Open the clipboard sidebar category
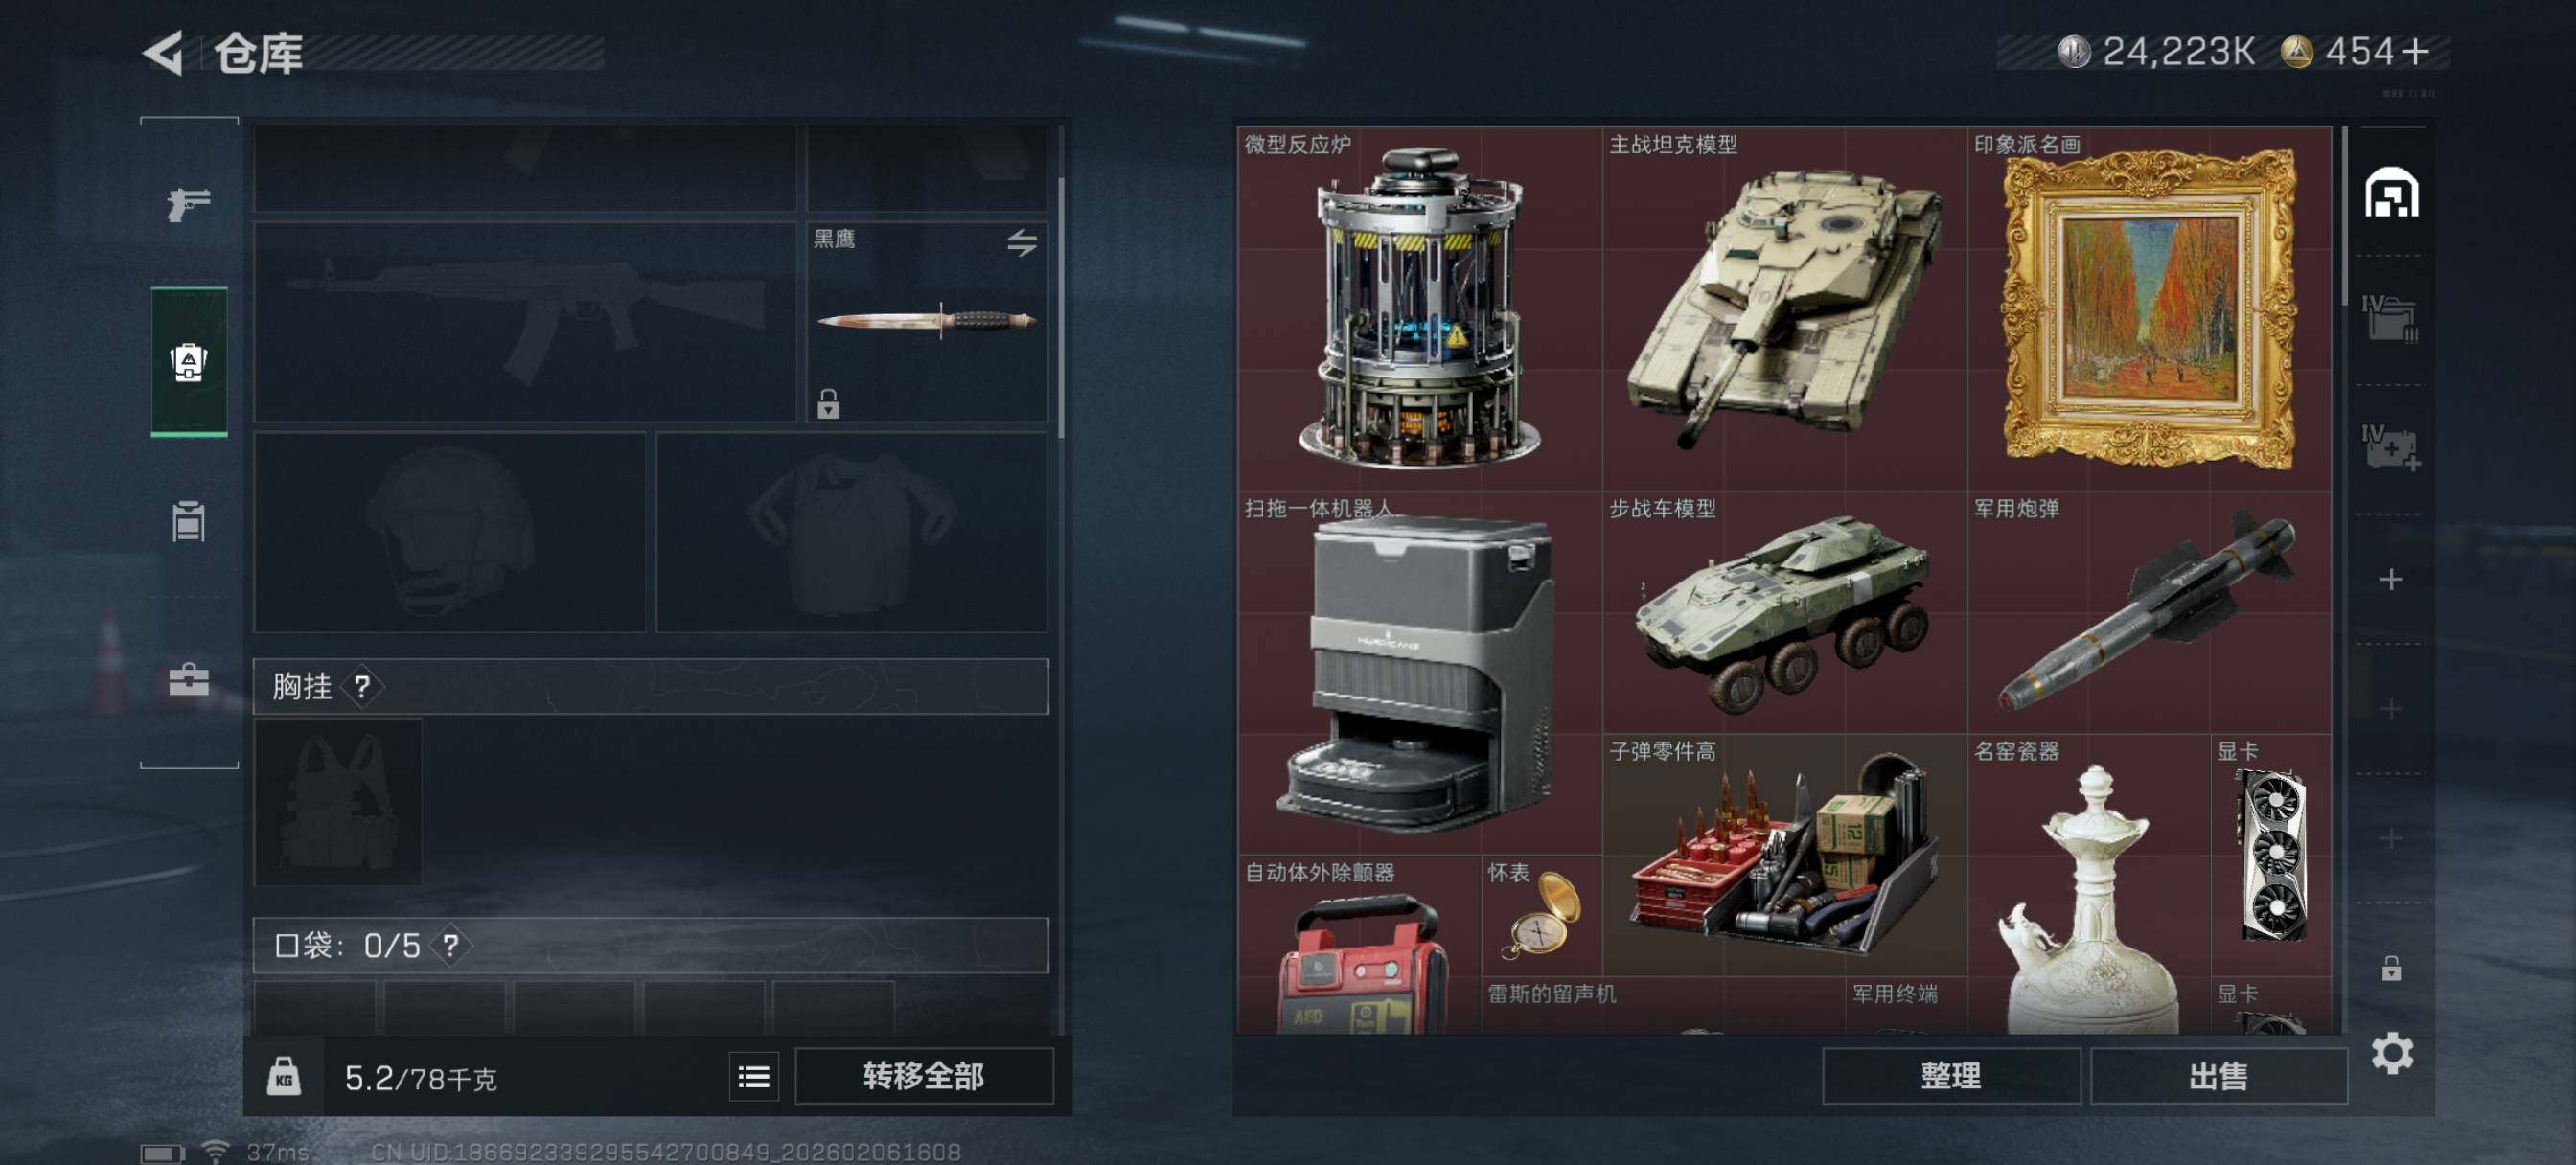Screen dimensions: 2576x1165 coord(189,521)
